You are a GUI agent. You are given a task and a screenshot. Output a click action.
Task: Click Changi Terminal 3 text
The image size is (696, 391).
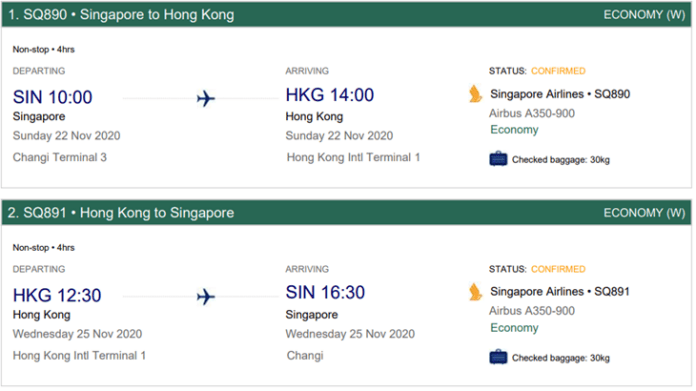click(x=59, y=157)
